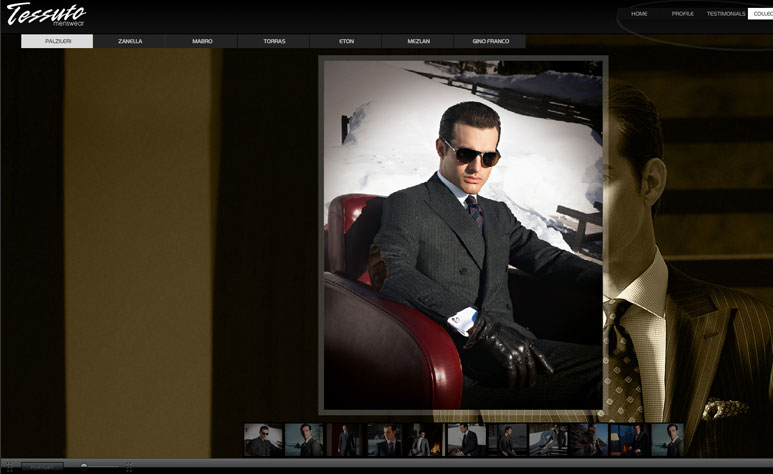Viewport: 773px width, 474px height.
Task: Visit the Testimonials page link
Action: [x=725, y=14]
